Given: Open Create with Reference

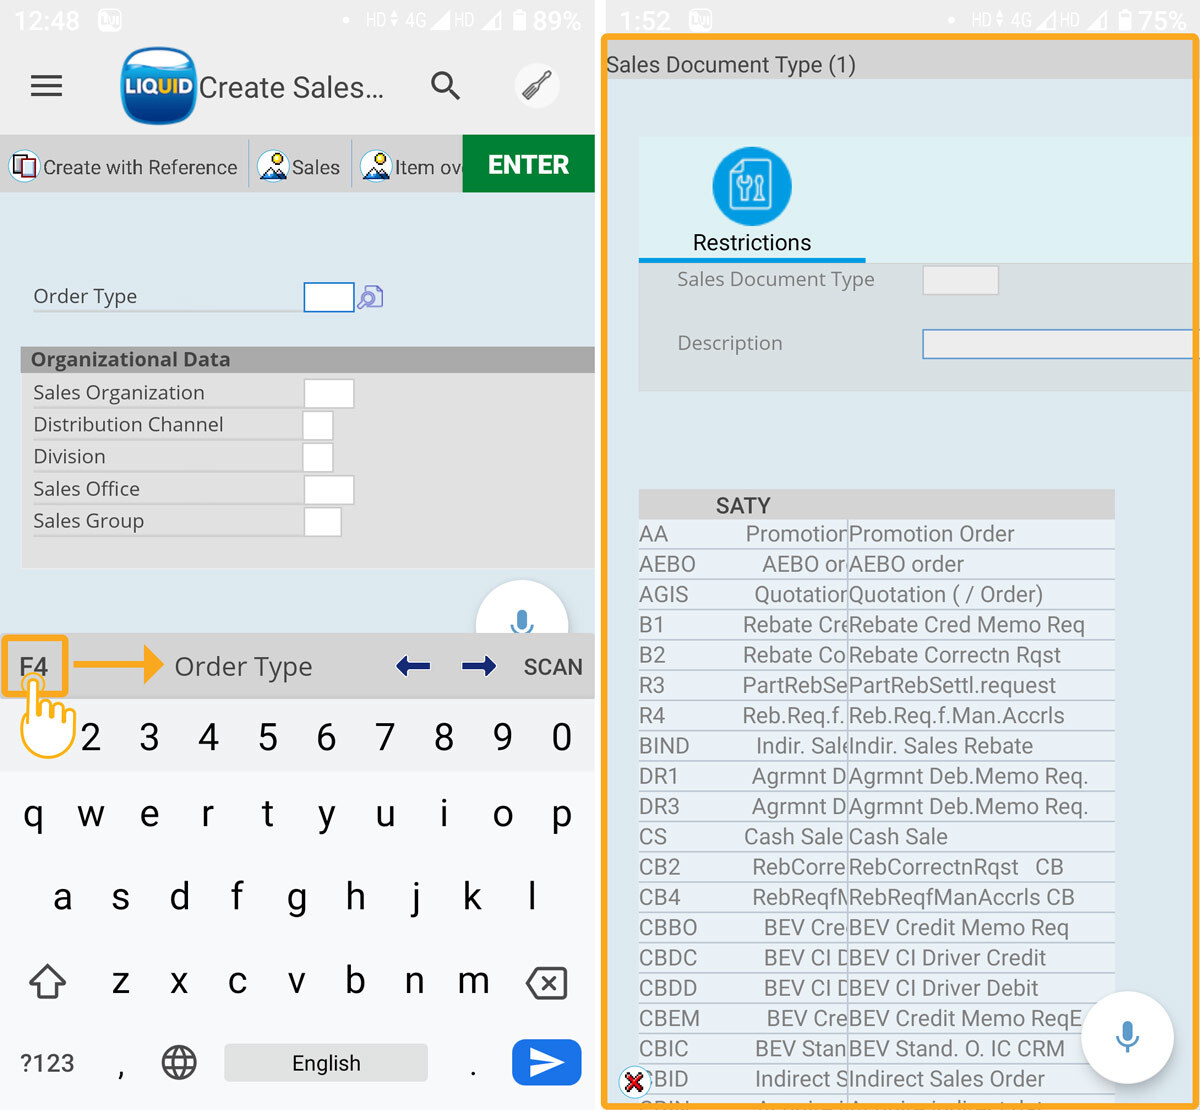Looking at the screenshot, I should coord(125,167).
